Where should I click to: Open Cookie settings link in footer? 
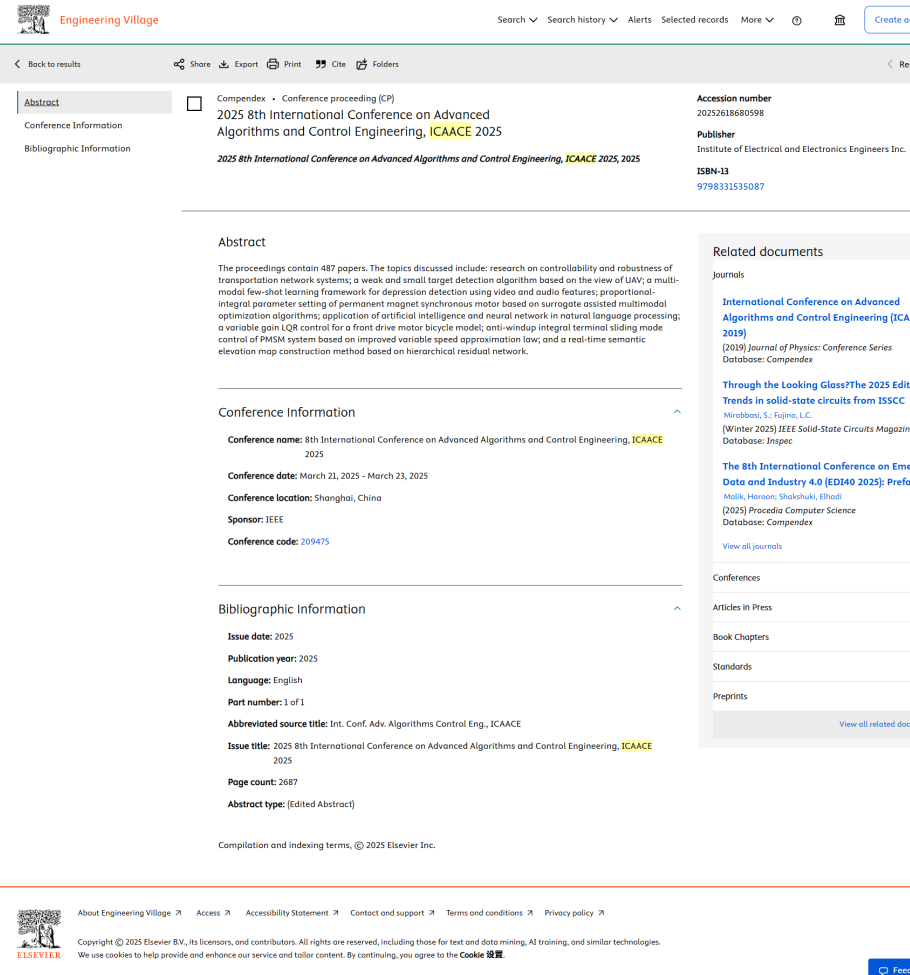point(481,954)
